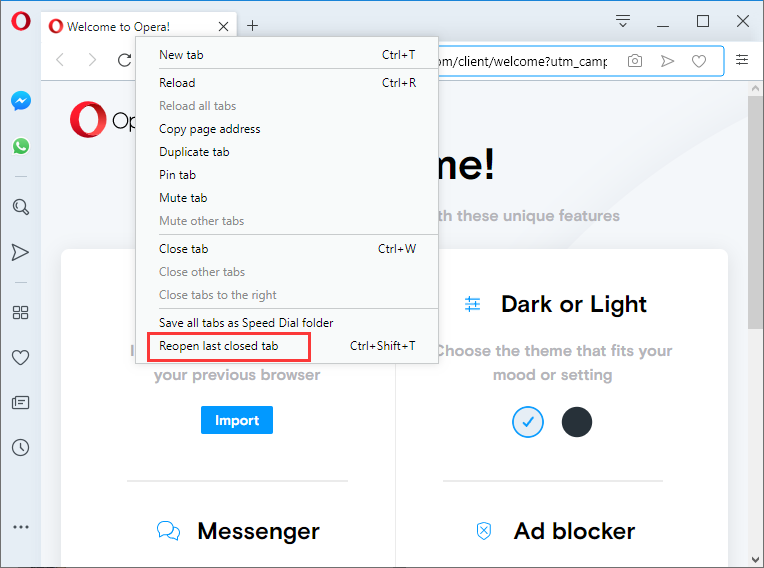Open Speed Dial grid icon in sidebar
Screen dimensions: 764x568
(20, 312)
